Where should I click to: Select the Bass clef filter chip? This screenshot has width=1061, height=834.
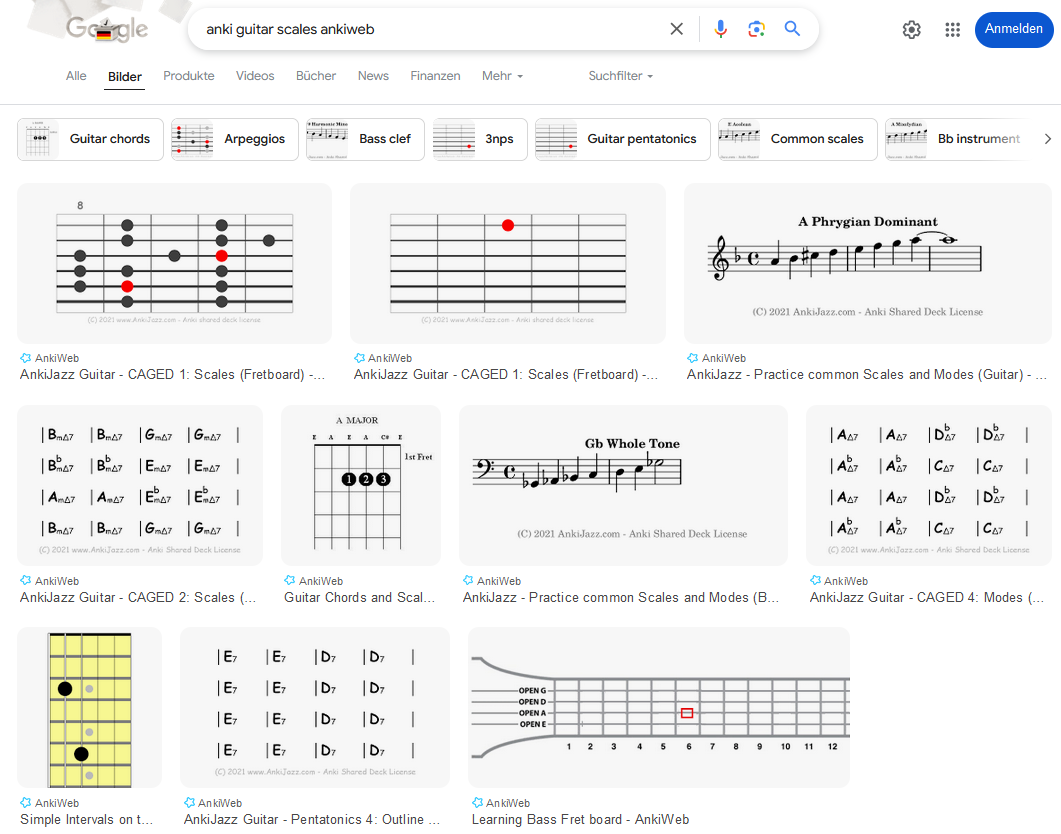[x=365, y=139]
